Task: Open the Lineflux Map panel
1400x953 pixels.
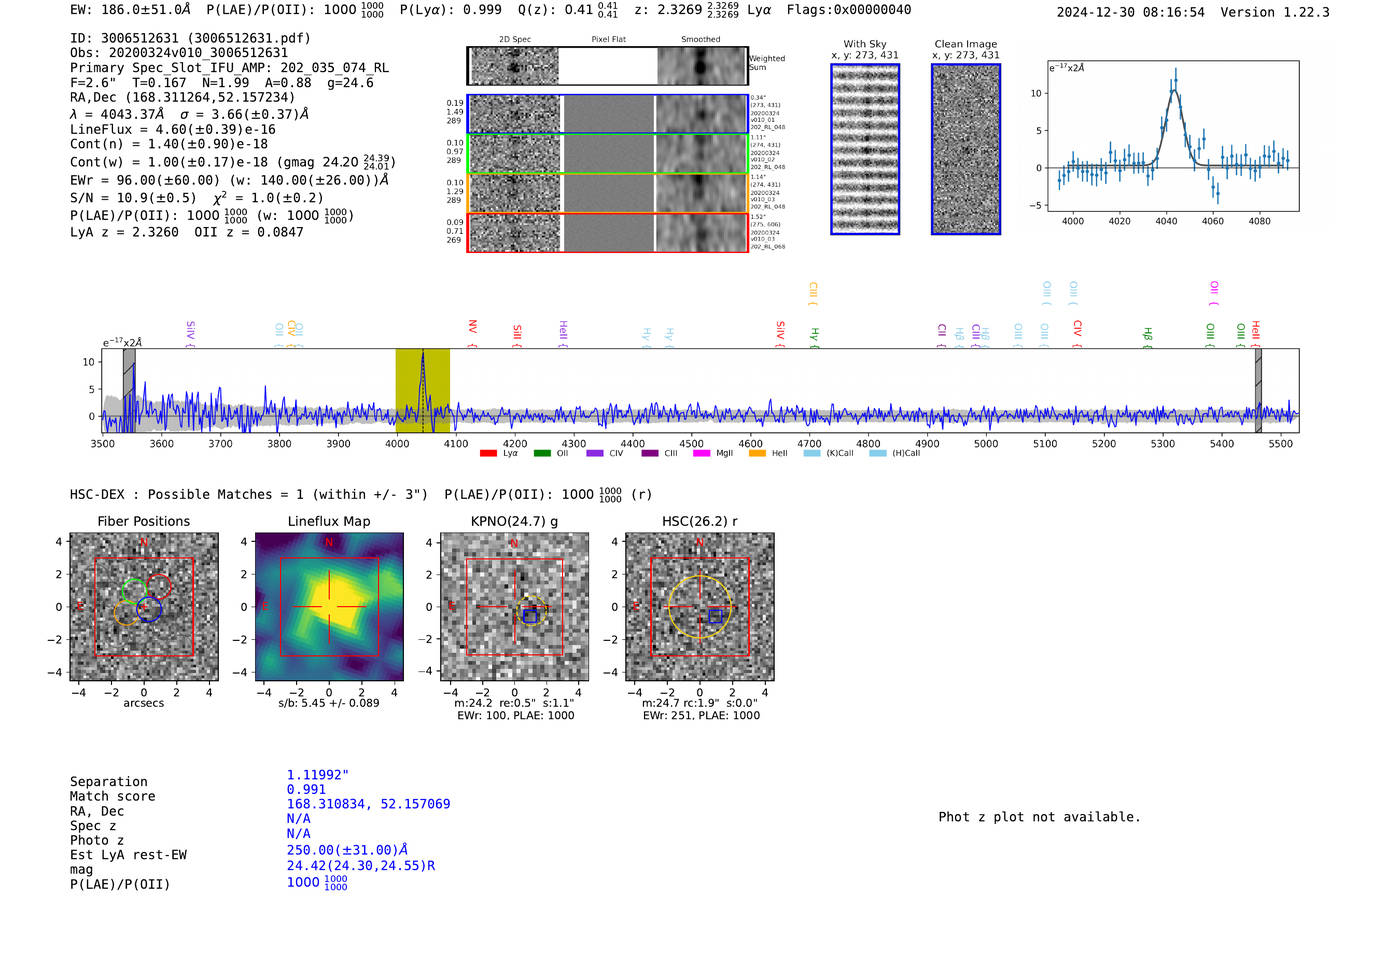Action: coord(329,607)
